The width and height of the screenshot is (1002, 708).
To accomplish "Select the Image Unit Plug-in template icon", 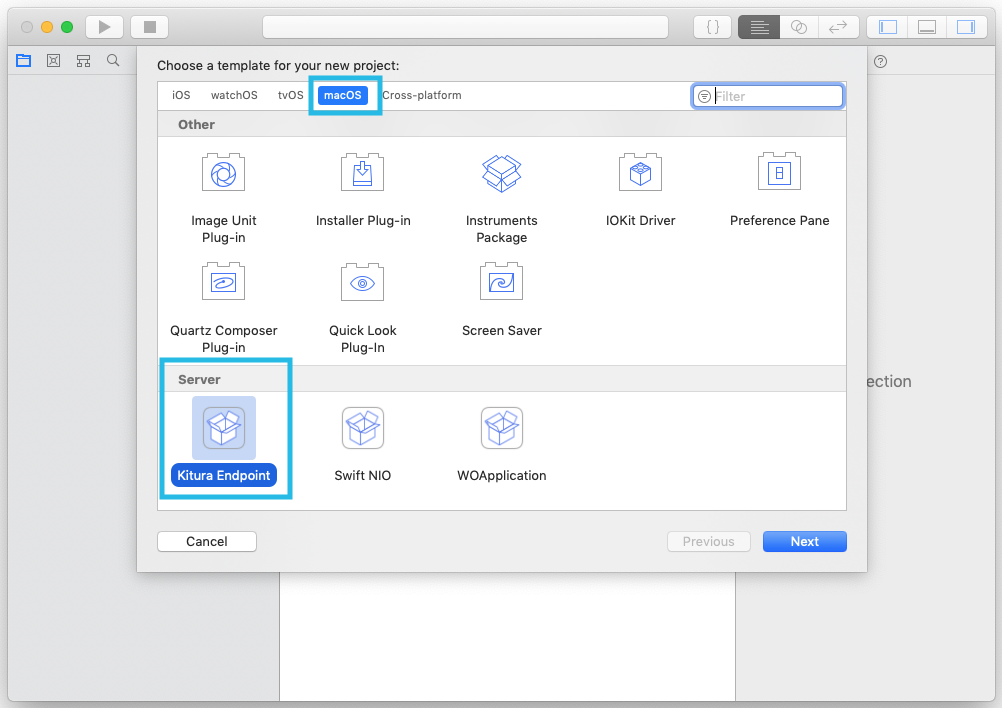I will (224, 173).
